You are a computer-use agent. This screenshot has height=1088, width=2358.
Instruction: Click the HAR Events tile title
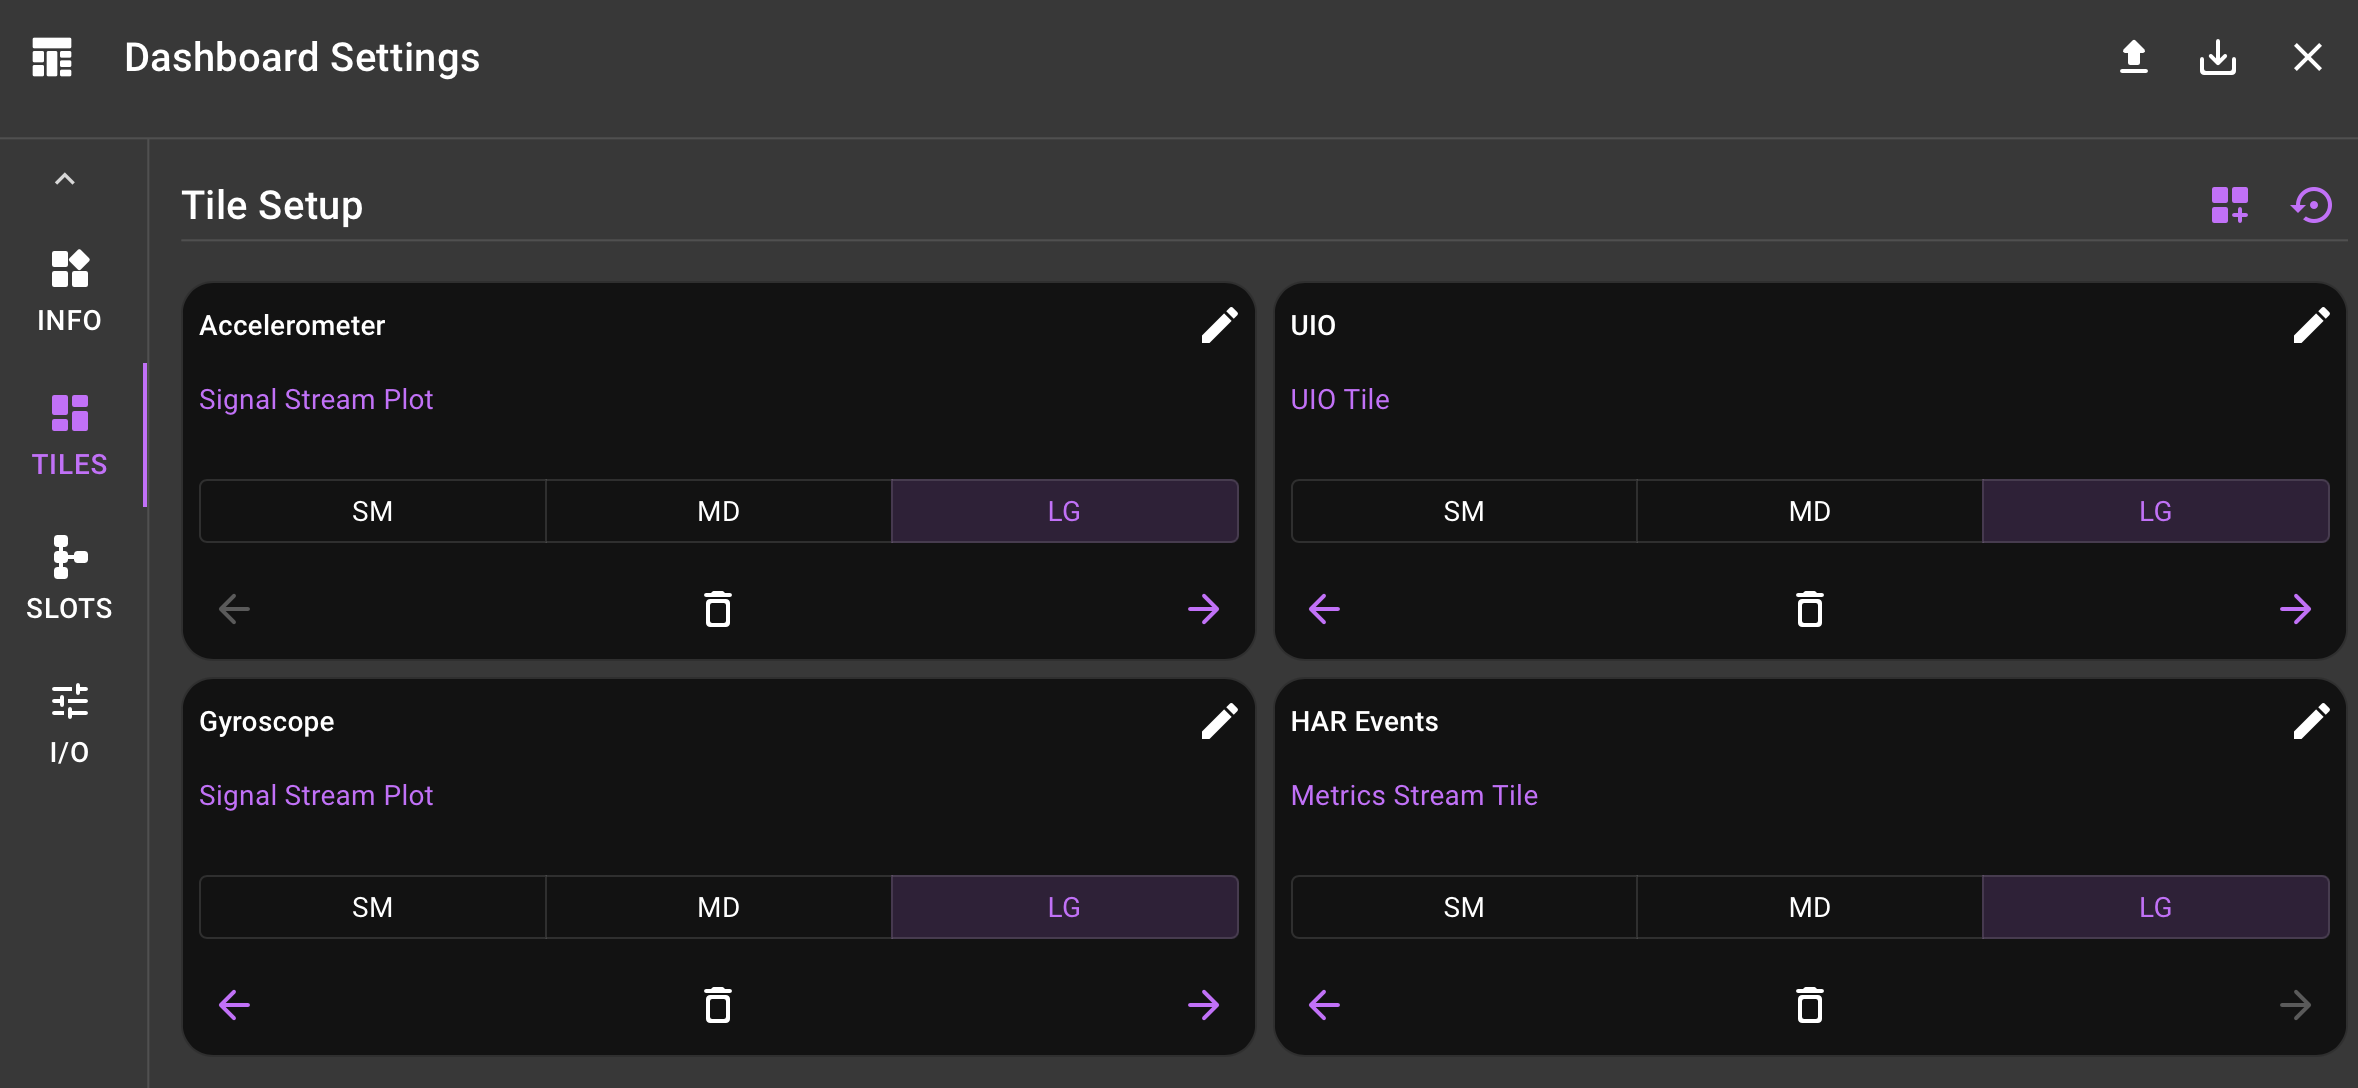click(x=1364, y=721)
